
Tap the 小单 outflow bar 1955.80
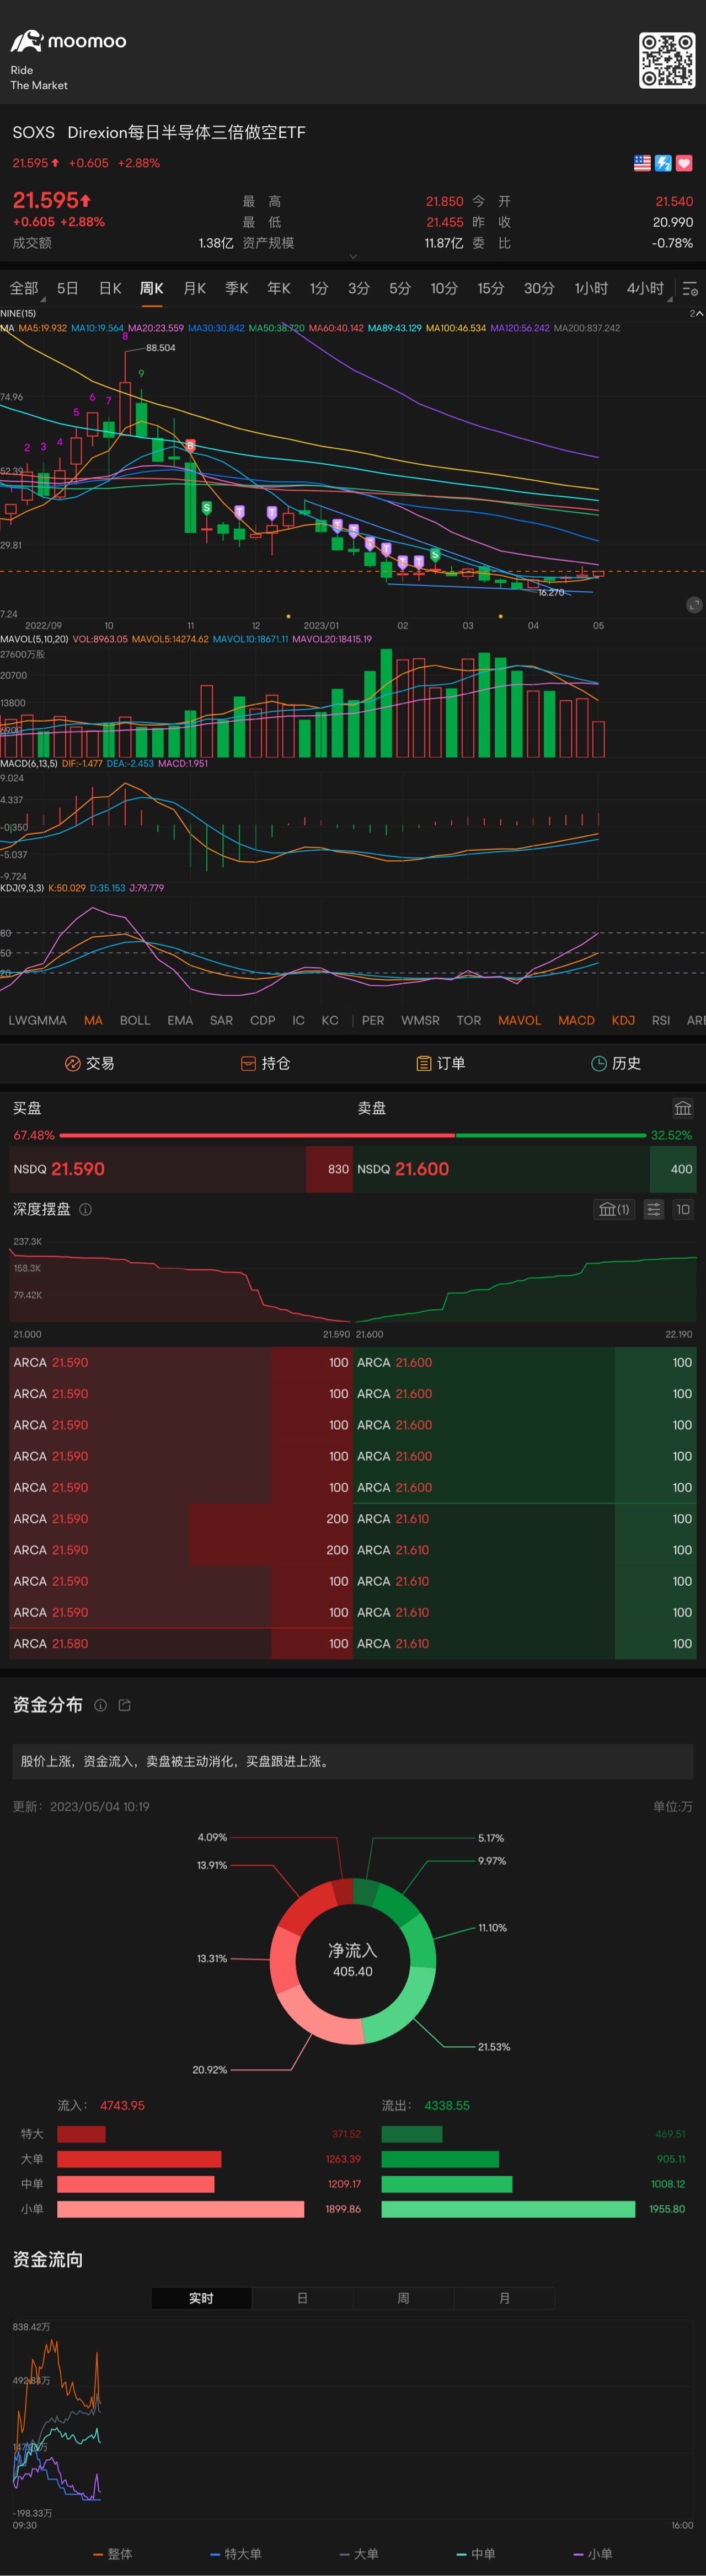coord(508,2209)
